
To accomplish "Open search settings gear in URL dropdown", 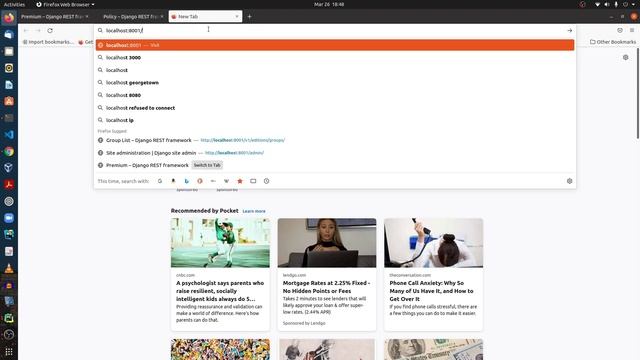I will tap(569, 181).
